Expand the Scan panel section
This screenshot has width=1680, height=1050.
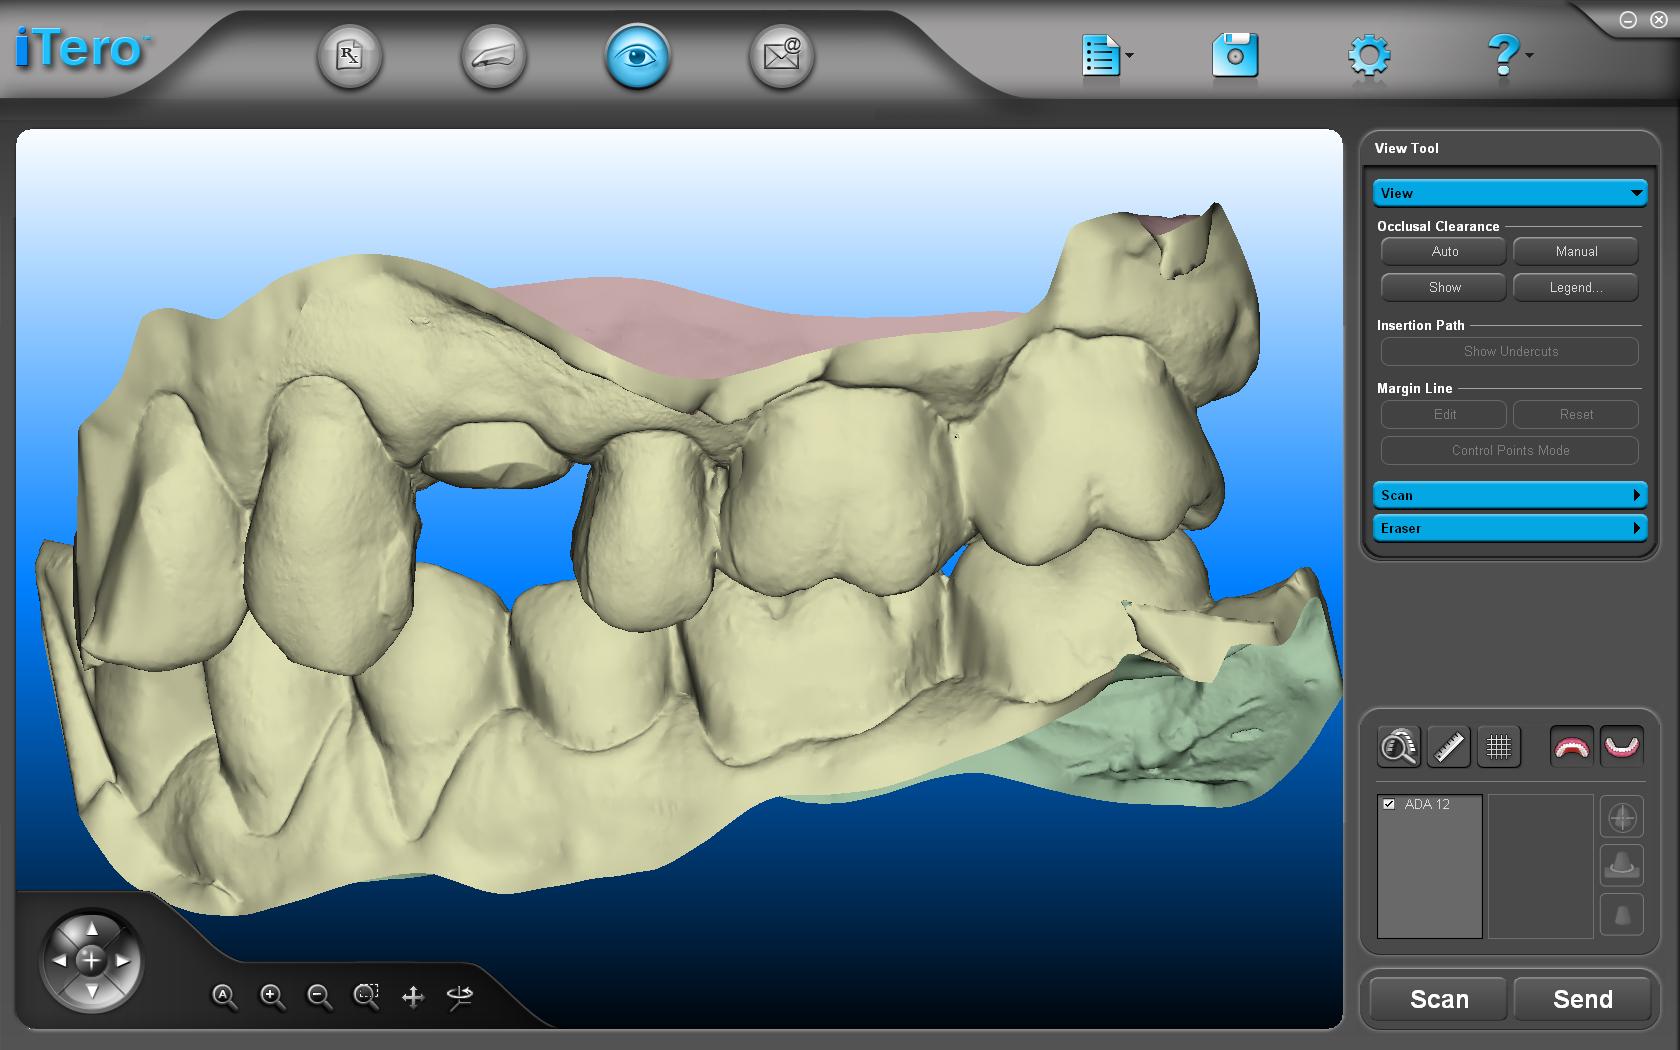pyautogui.click(x=1509, y=495)
